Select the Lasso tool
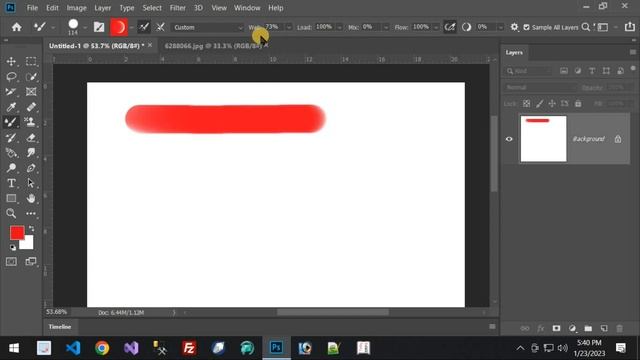Image resolution: width=640 pixels, height=360 pixels. 11,77
